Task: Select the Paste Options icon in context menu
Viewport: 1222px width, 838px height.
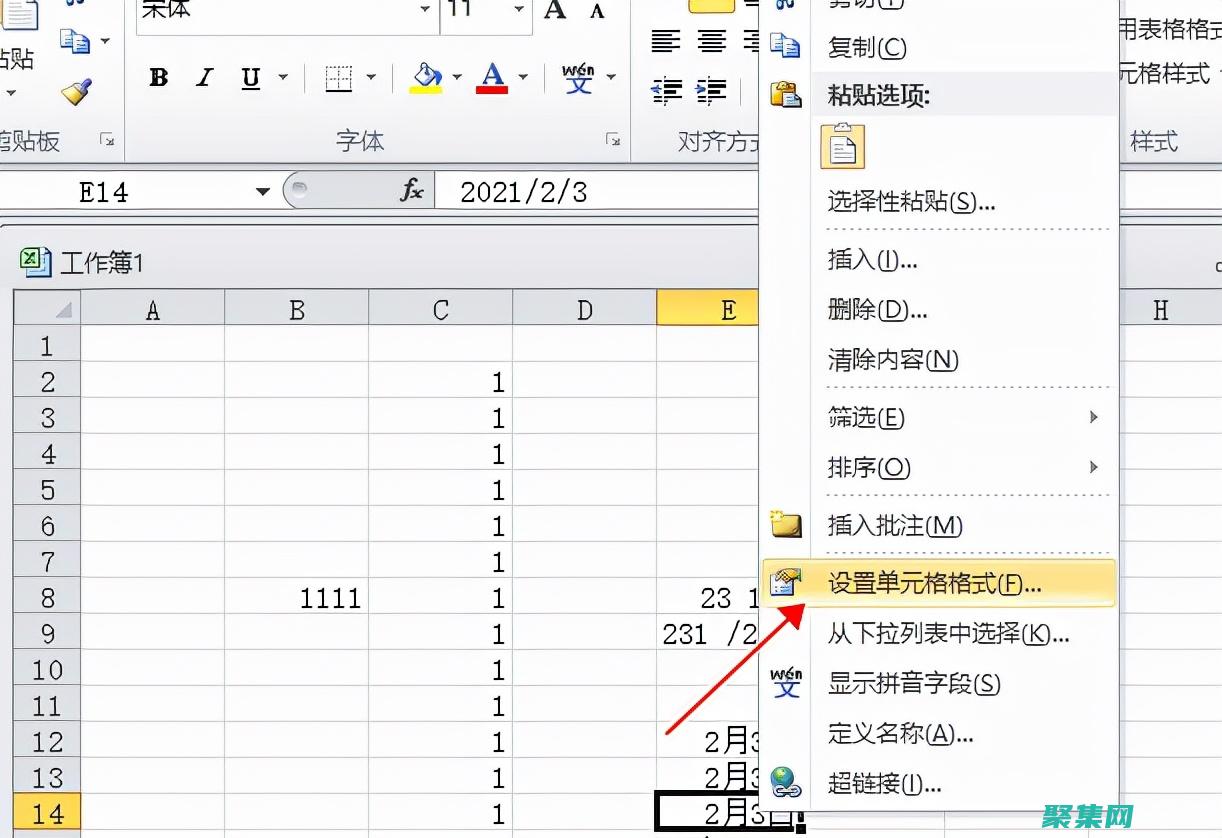Action: pyautogui.click(x=842, y=146)
